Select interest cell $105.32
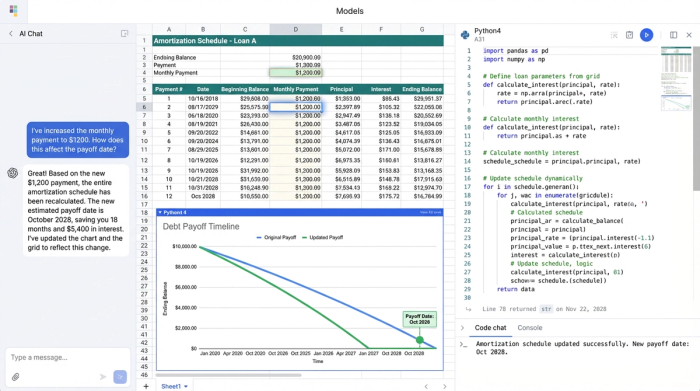This screenshot has width=700, height=391. coord(381,107)
